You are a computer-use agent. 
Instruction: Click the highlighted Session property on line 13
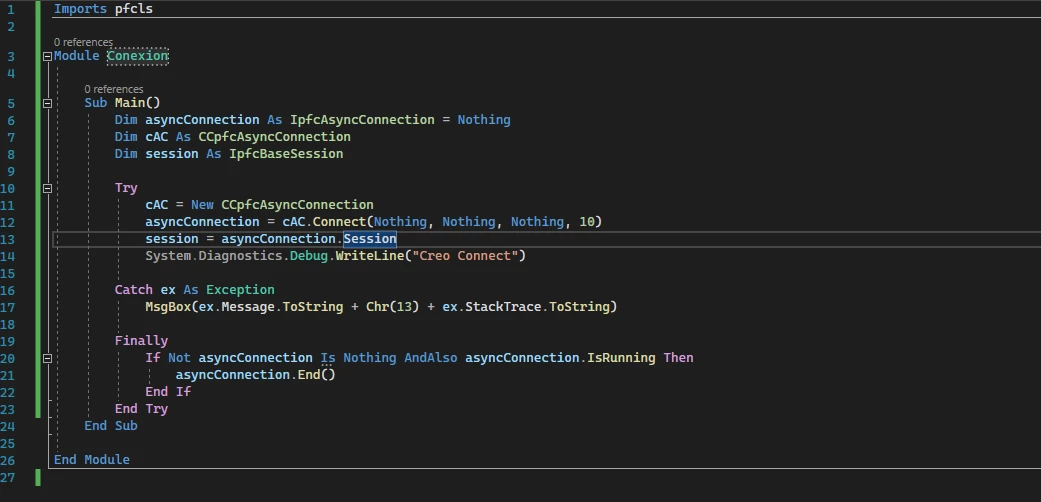coord(370,239)
